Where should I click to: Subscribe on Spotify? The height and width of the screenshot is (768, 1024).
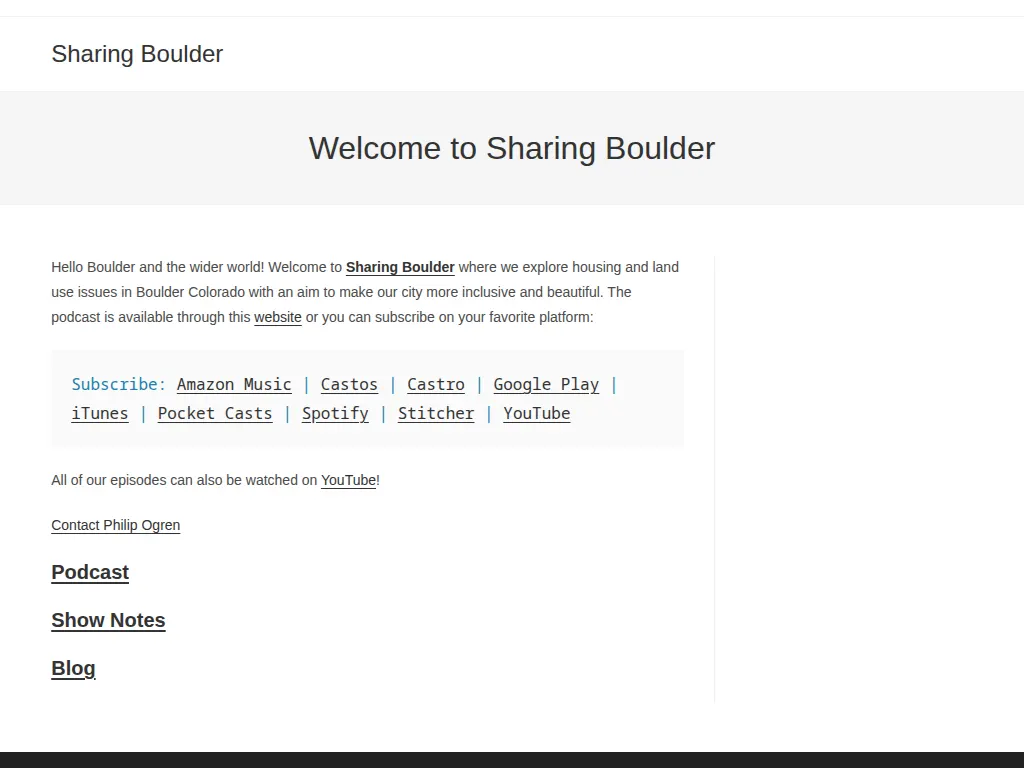tap(335, 413)
